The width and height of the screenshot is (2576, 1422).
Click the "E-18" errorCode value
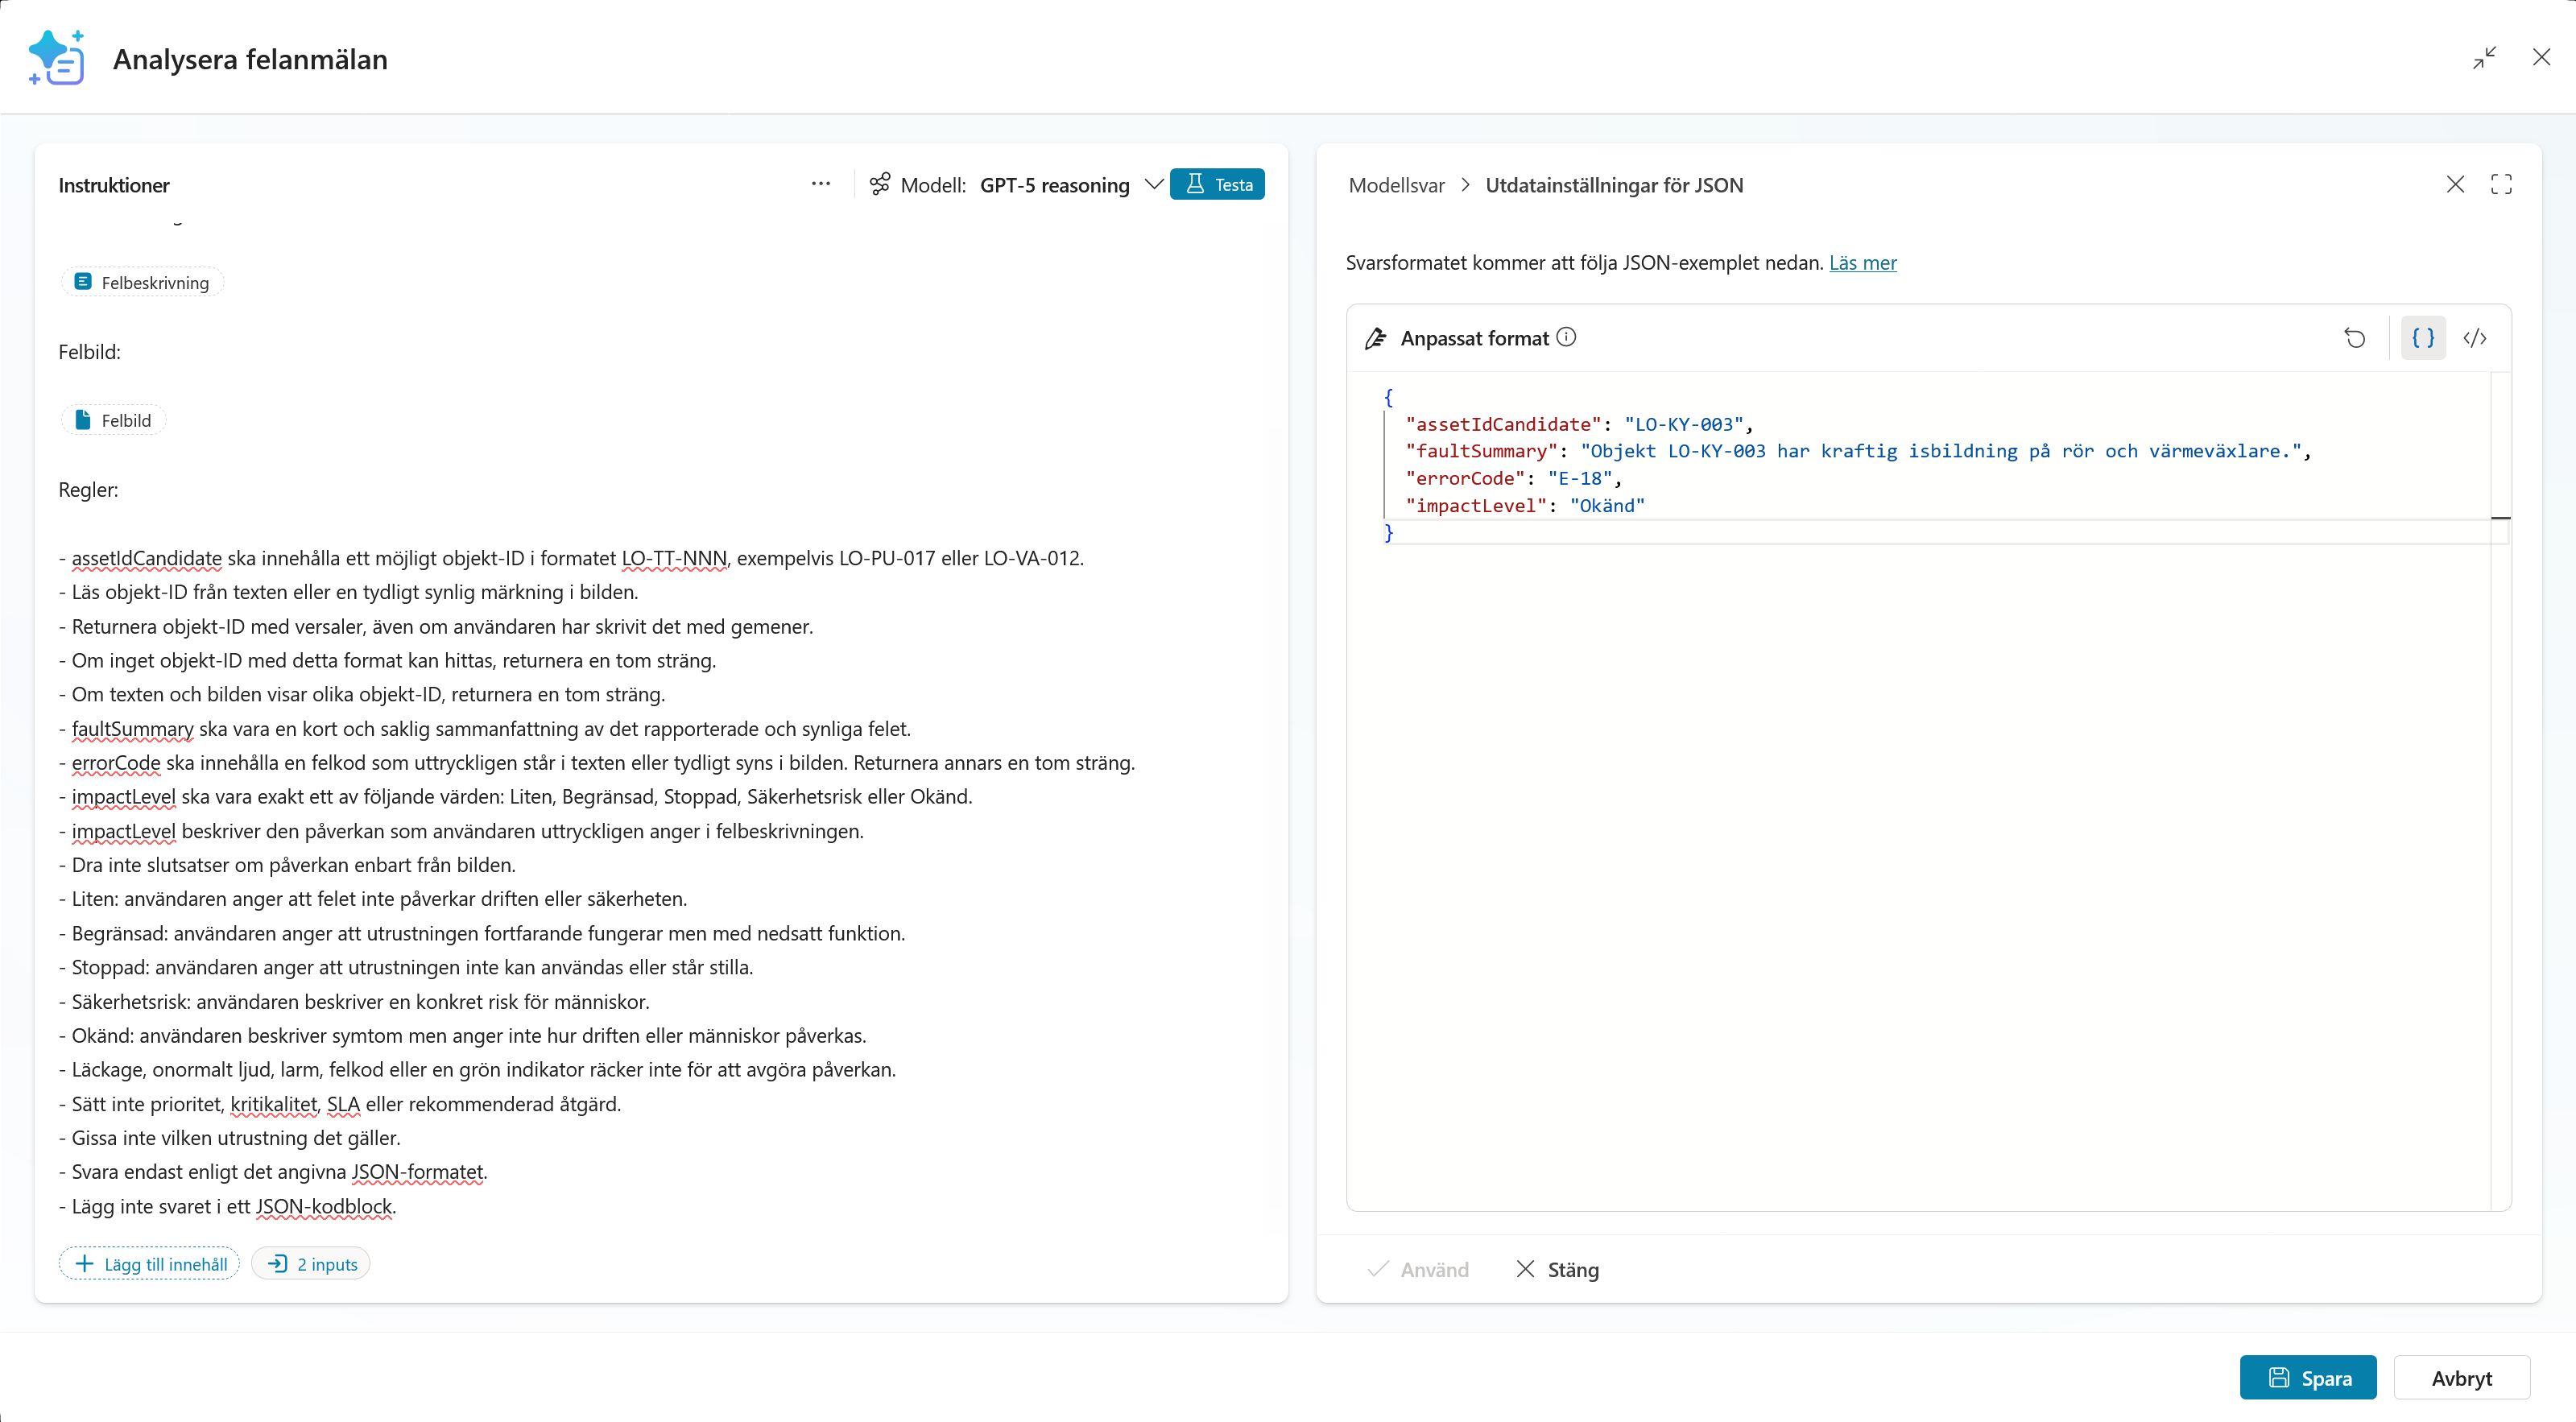point(1580,478)
